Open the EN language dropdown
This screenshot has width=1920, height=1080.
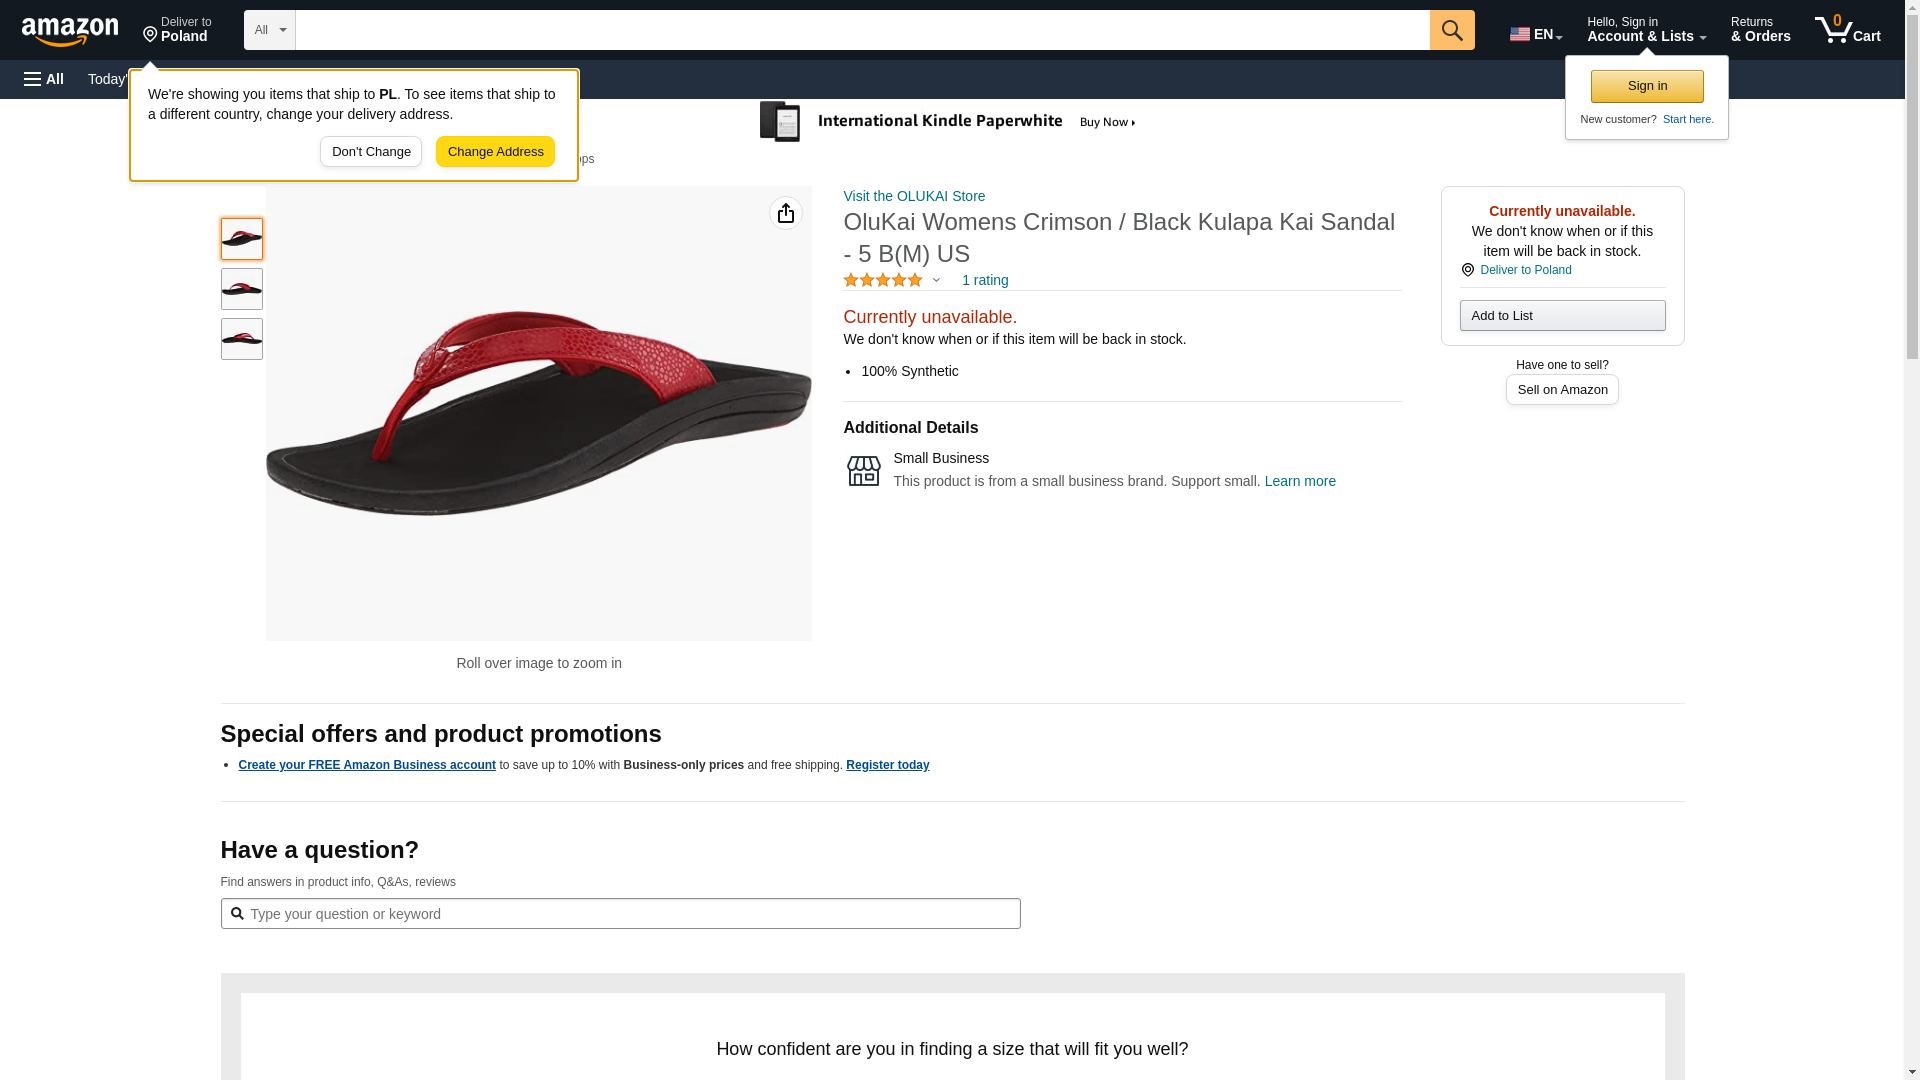pos(1536,34)
